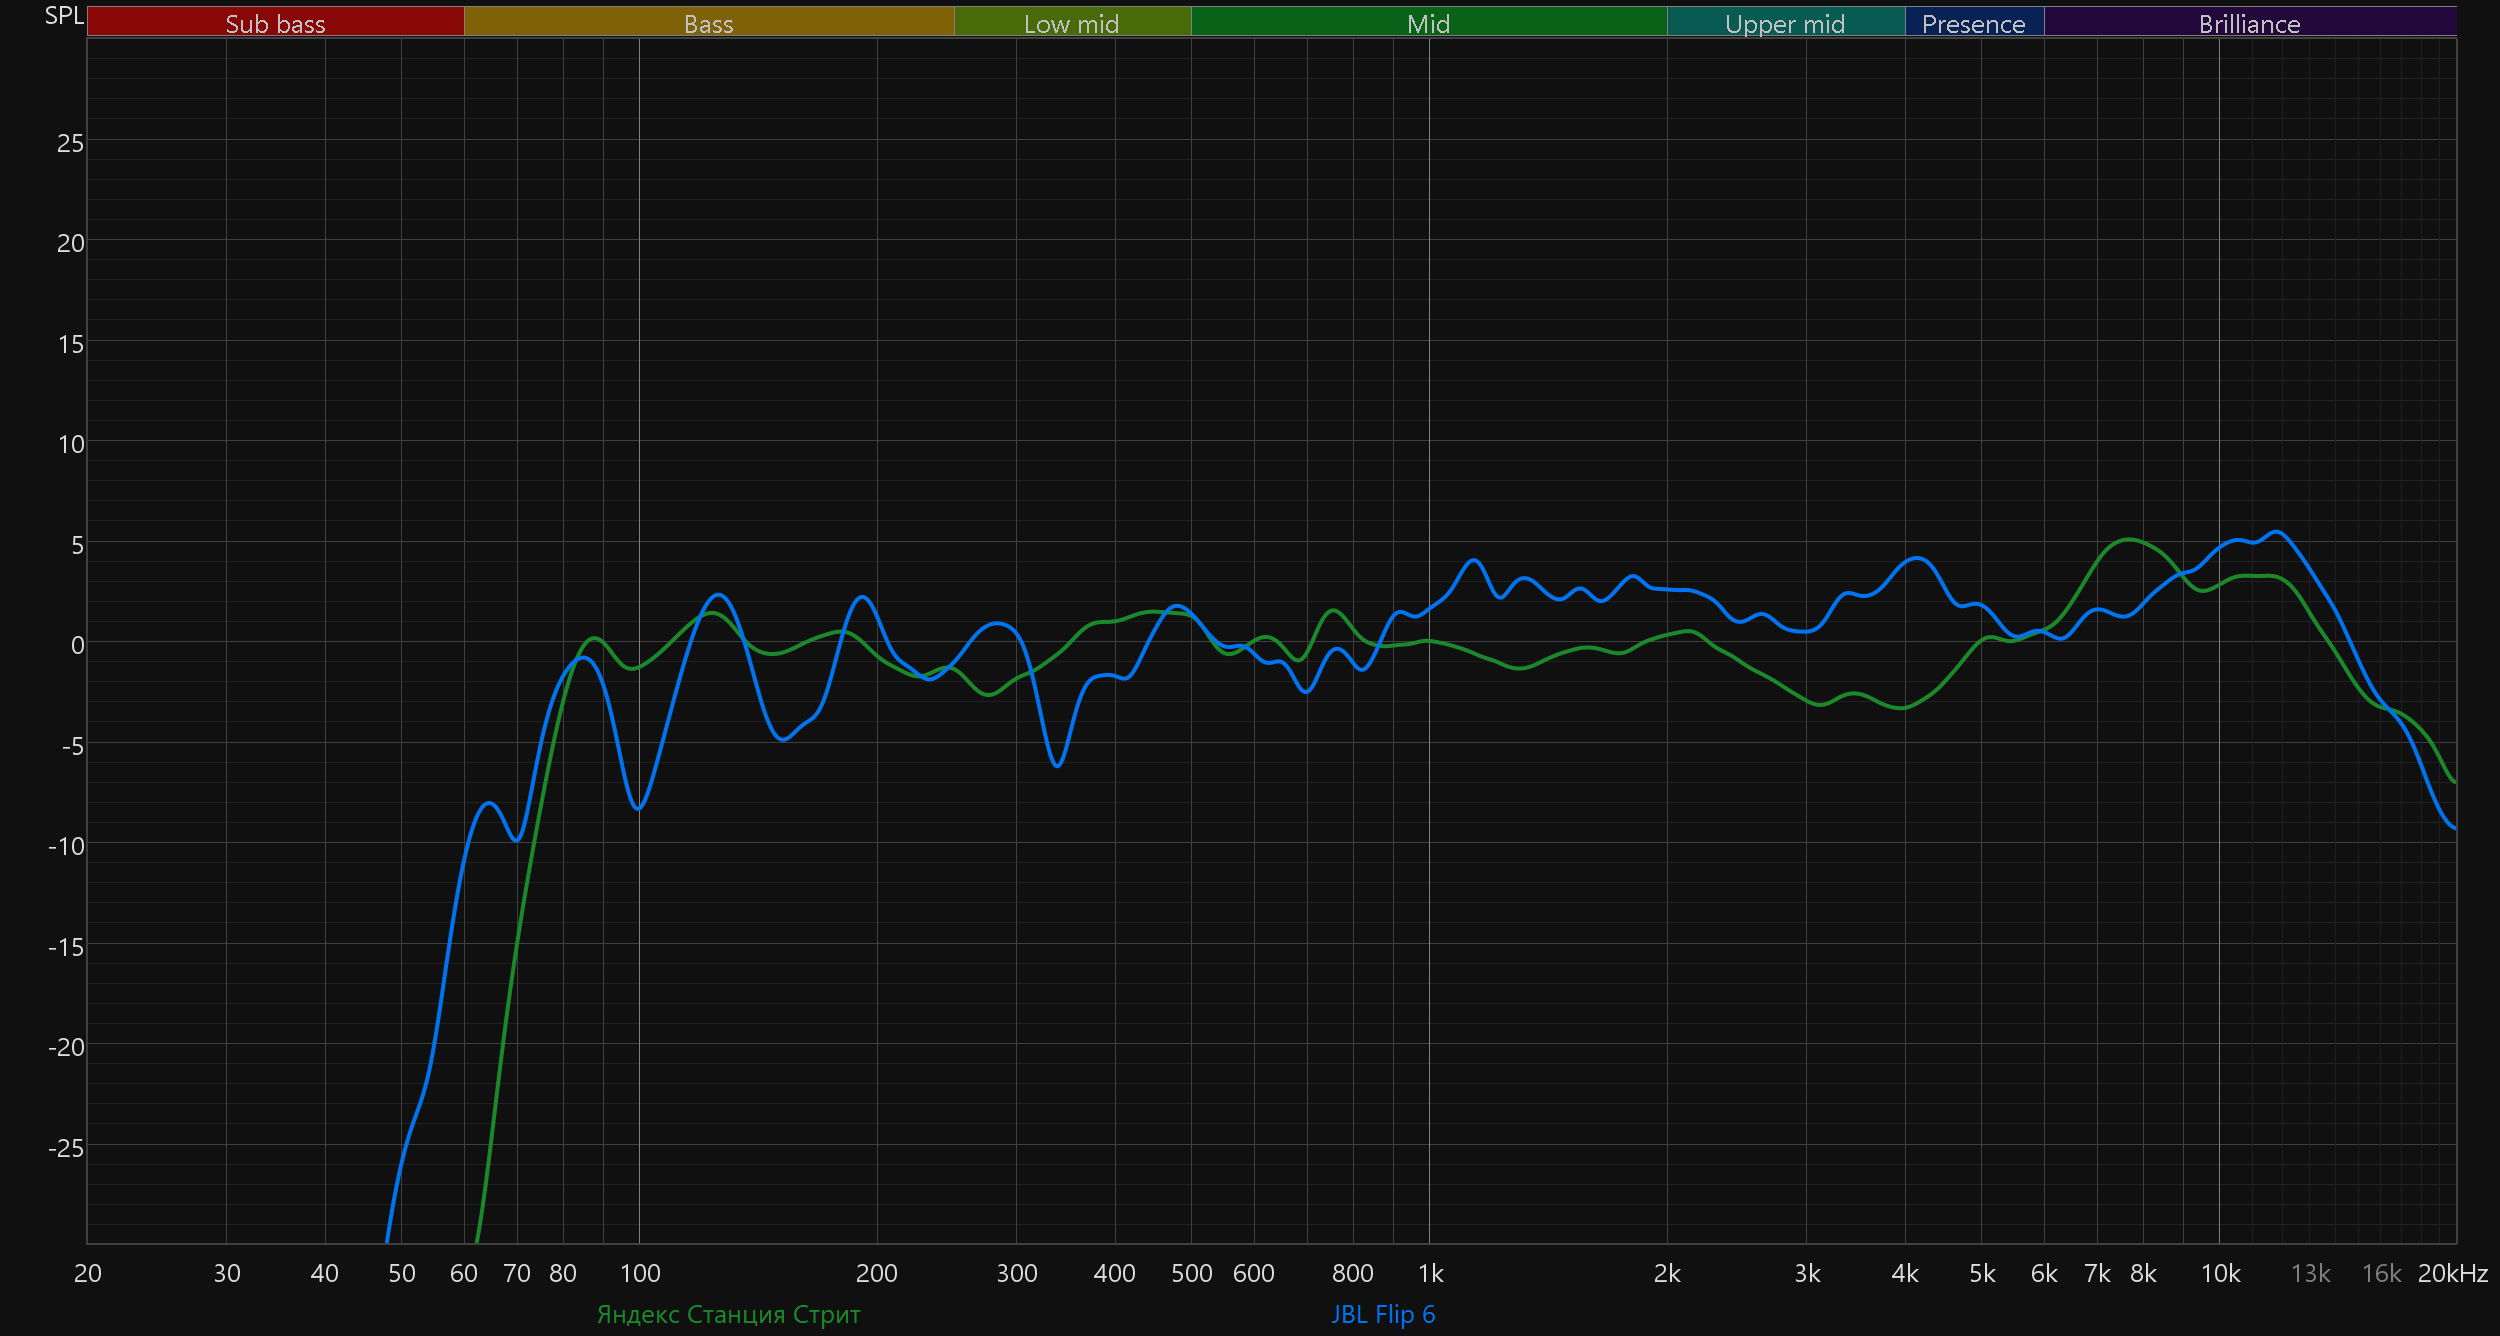Toggle the JBL Flip 6 legend
Viewport: 2500px width, 1336px height.
coord(1383,1314)
